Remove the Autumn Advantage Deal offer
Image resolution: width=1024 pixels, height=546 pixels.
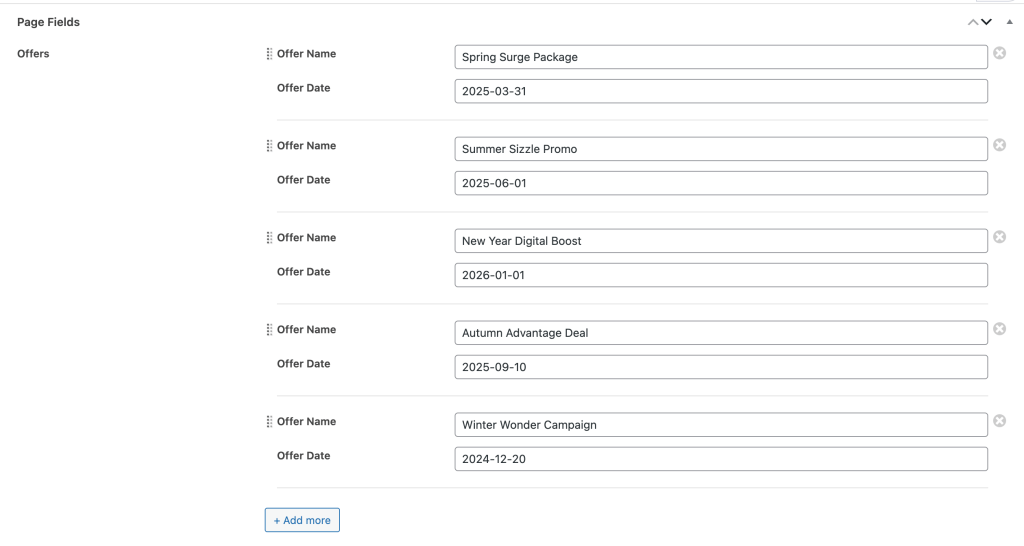[999, 329]
